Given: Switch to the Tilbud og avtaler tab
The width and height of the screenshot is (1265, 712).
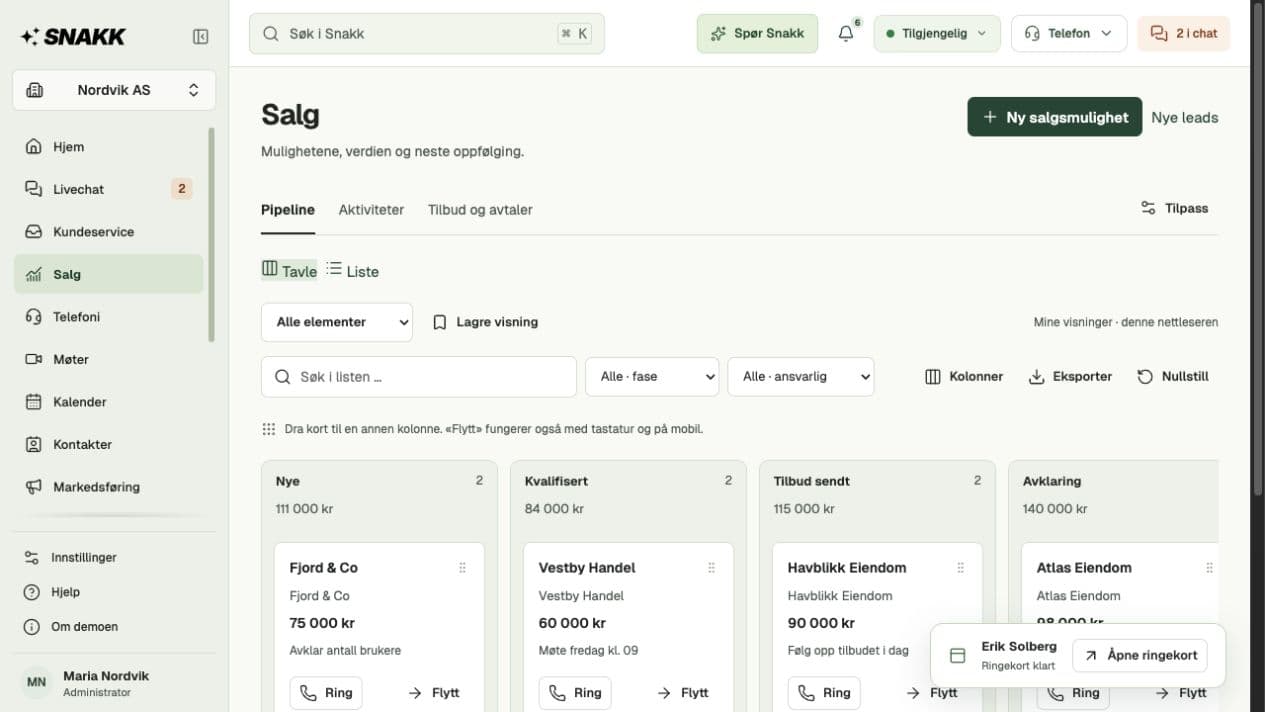Looking at the screenshot, I should tap(480, 210).
